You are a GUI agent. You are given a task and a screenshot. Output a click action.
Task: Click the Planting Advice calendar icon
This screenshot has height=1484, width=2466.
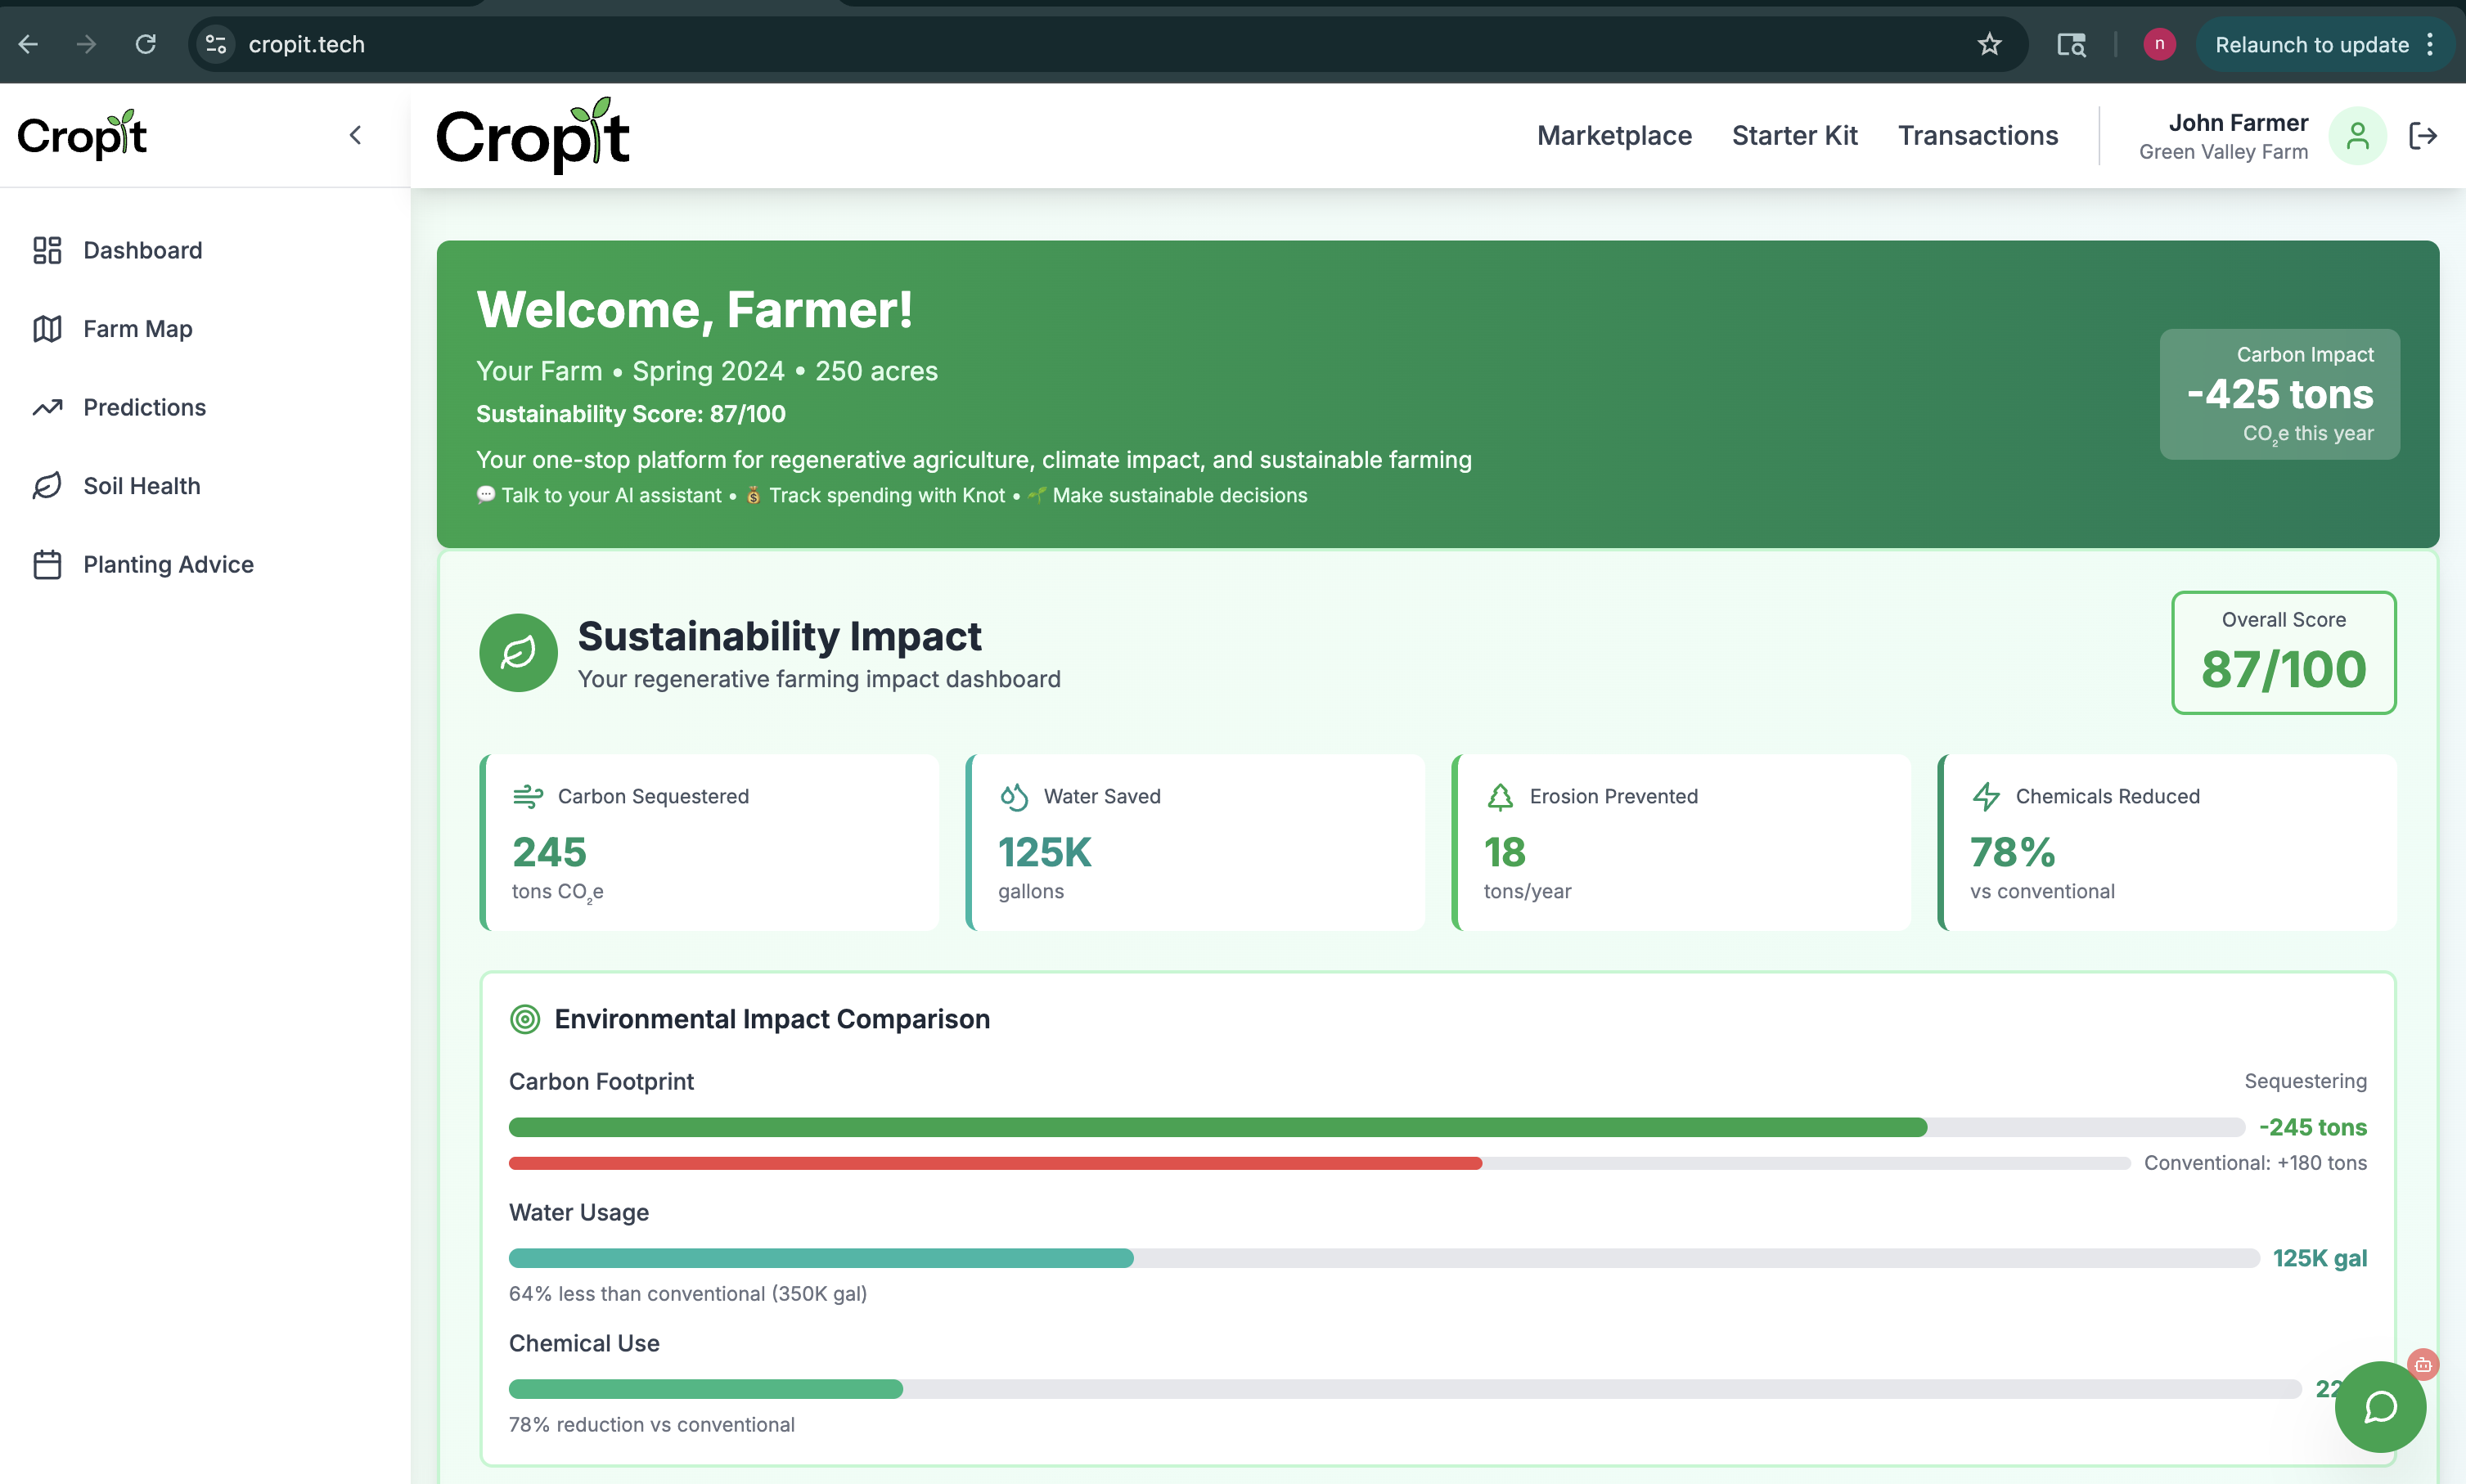coord(47,565)
